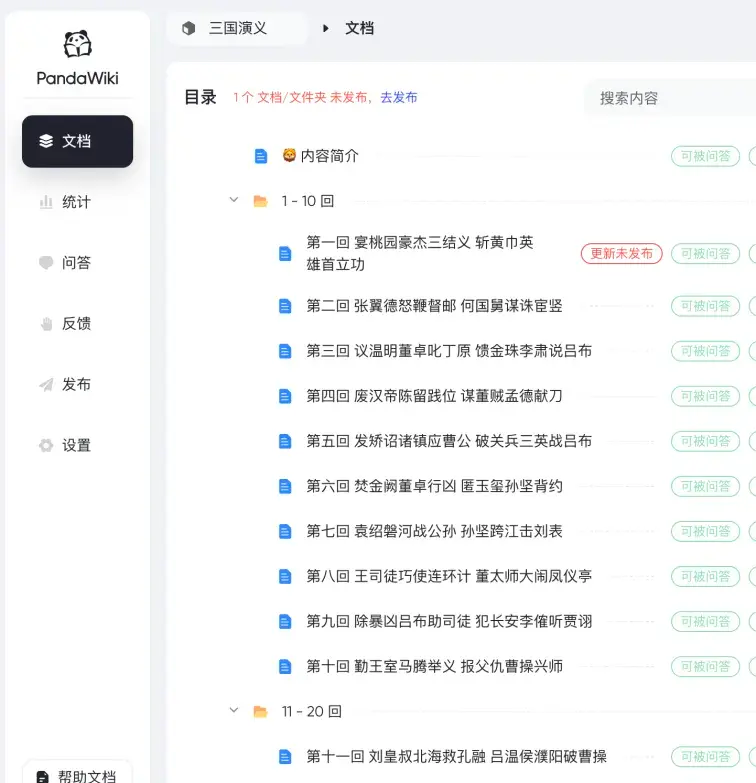Open the 统计 sidebar section

[77, 202]
